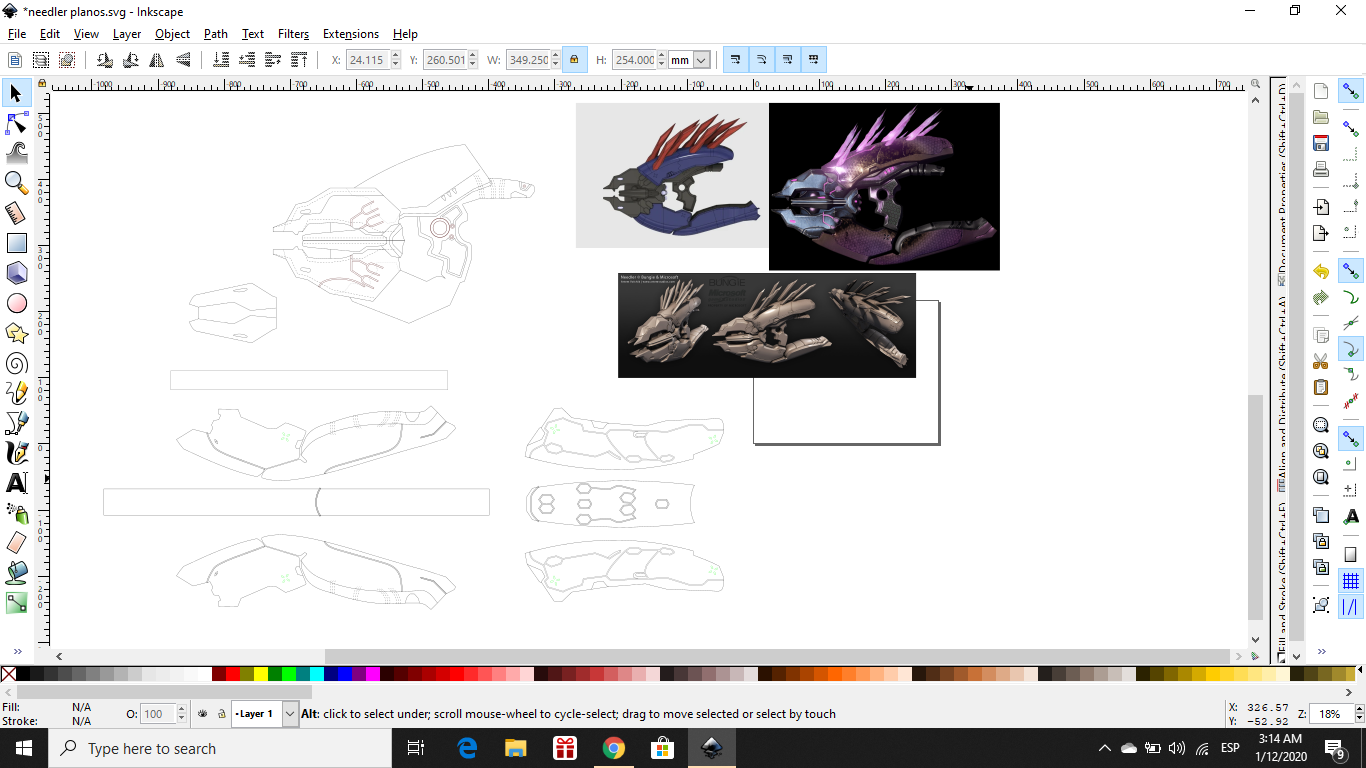Select the Paint bucket fill tool
This screenshot has width=1366, height=768.
click(16, 573)
